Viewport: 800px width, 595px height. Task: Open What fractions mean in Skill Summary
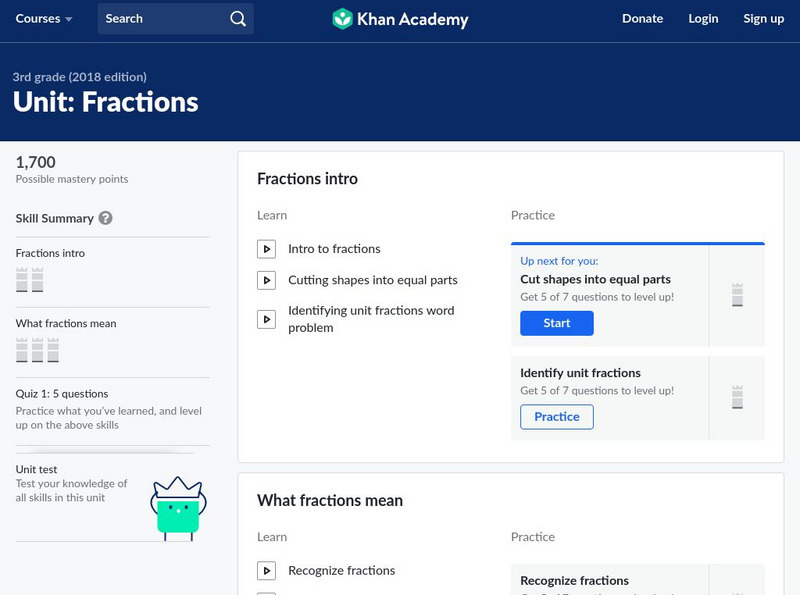coord(66,324)
